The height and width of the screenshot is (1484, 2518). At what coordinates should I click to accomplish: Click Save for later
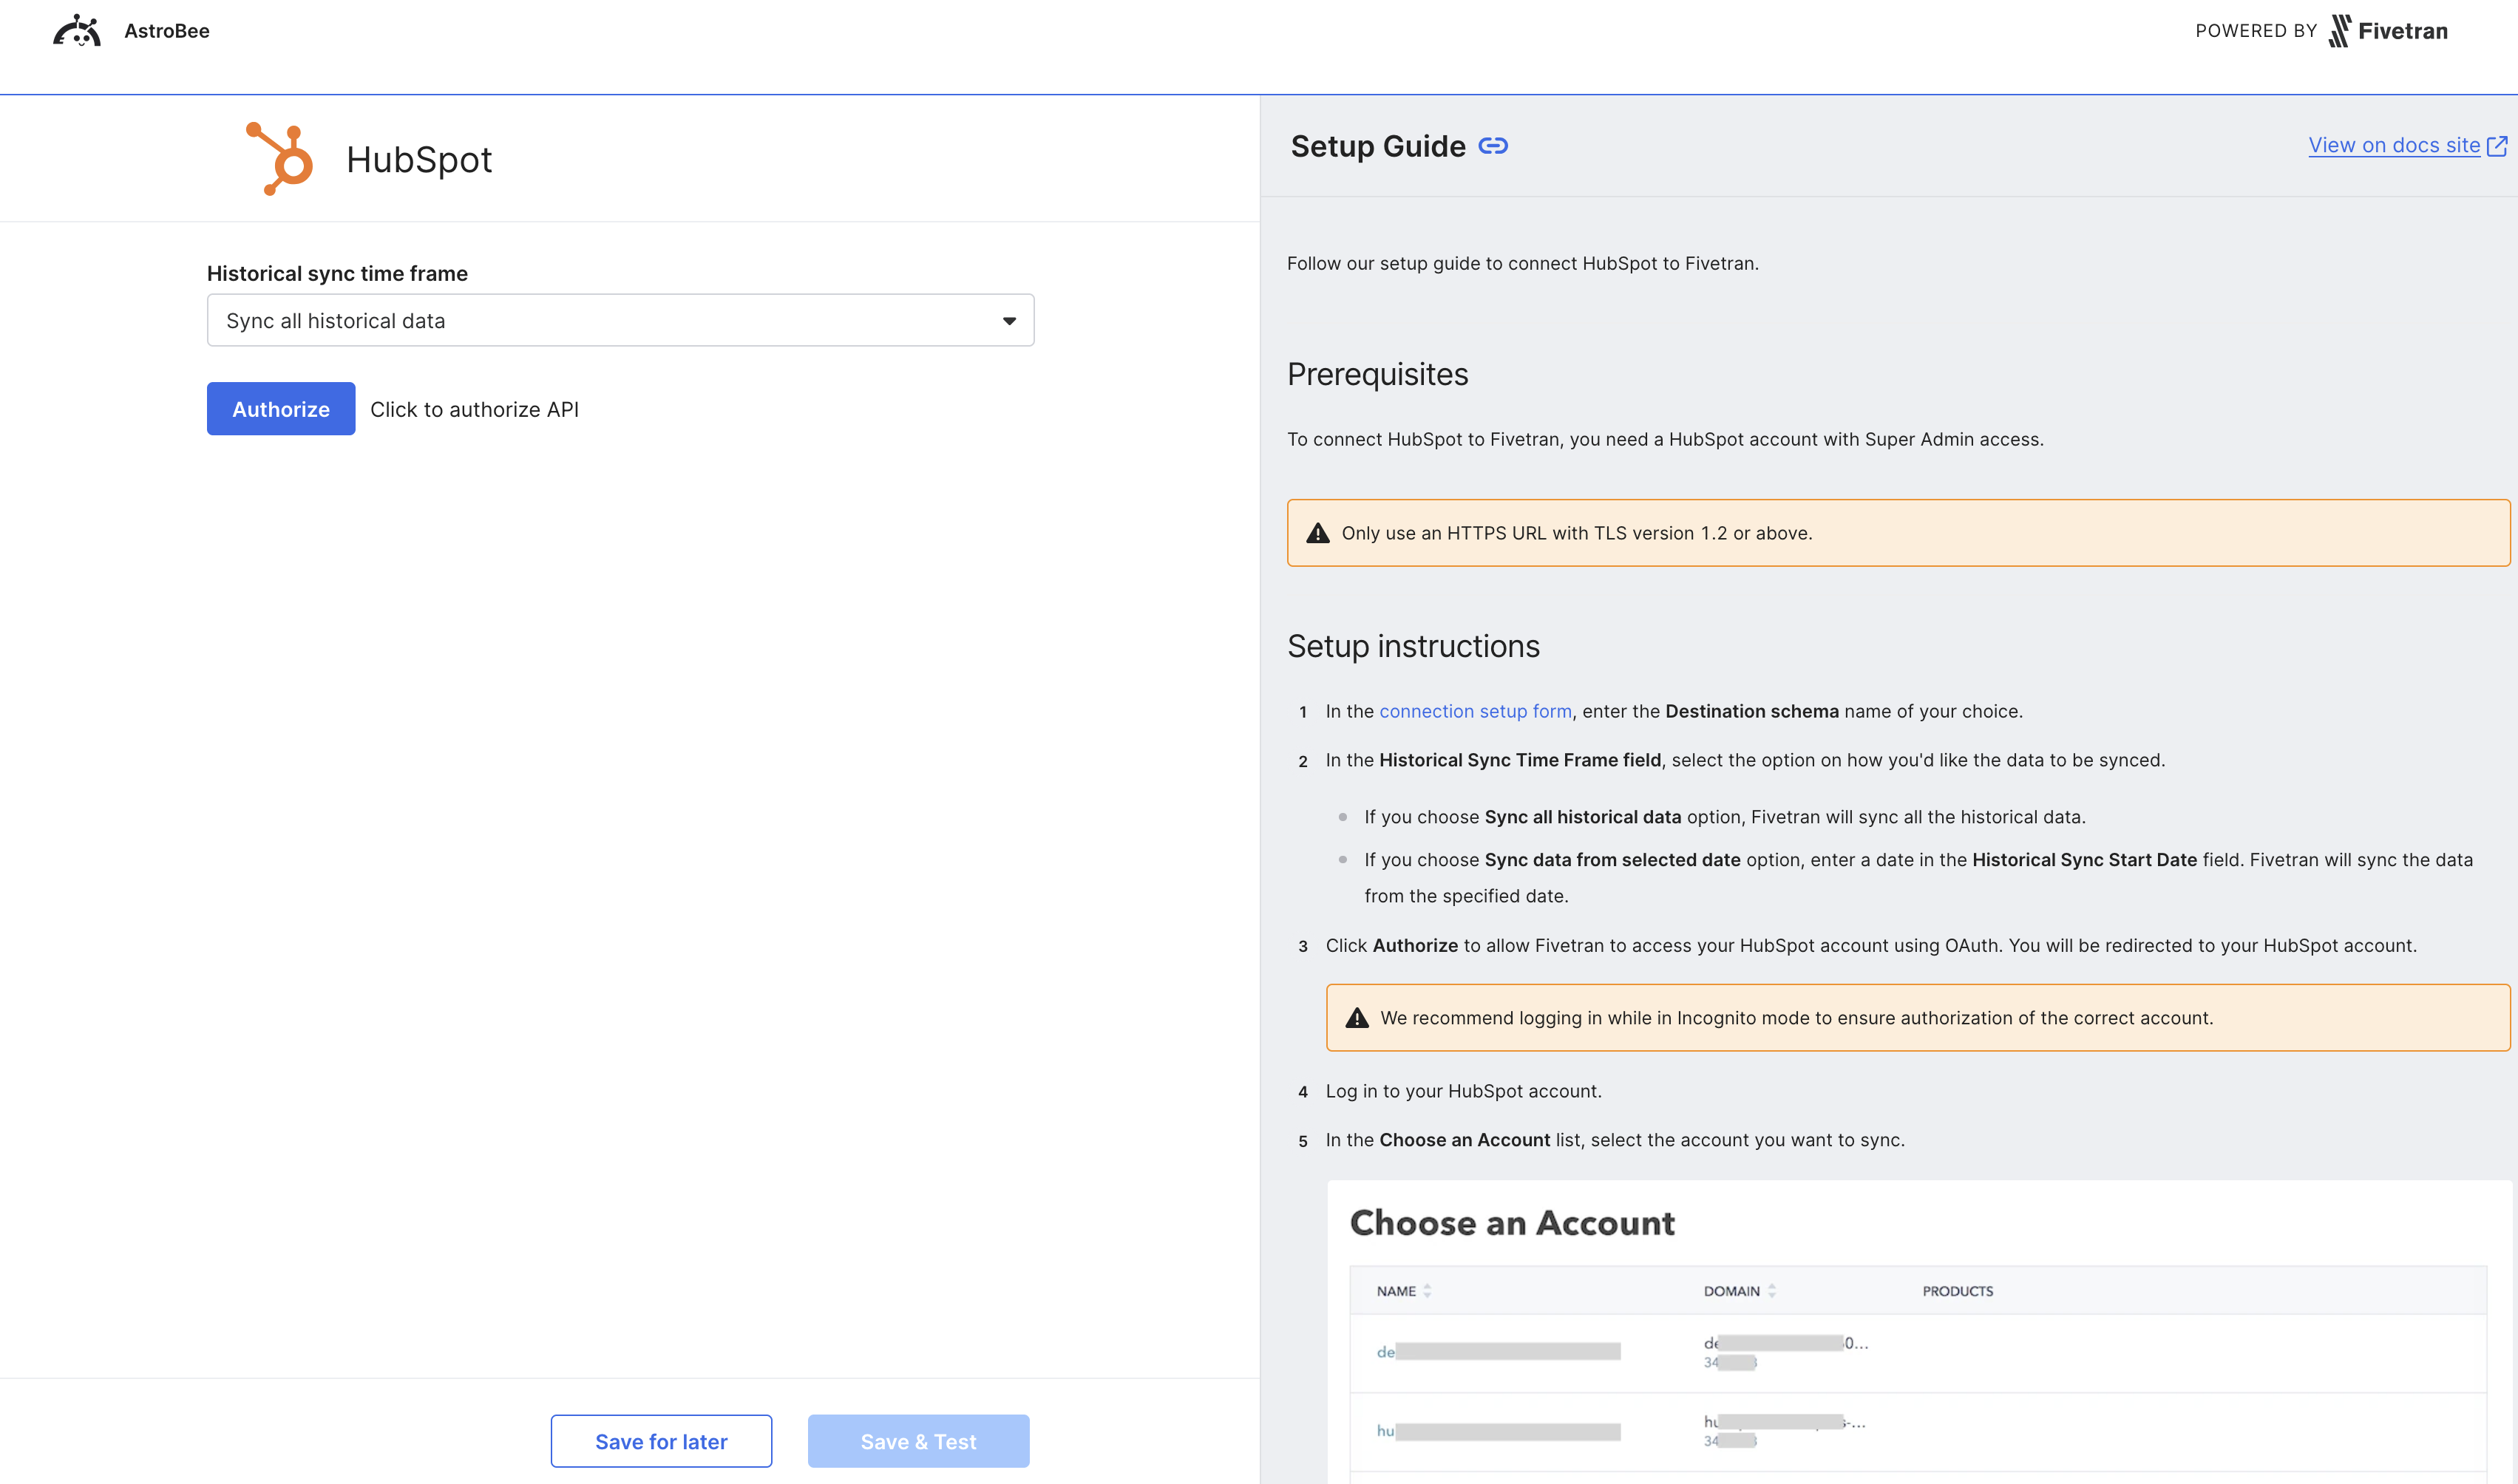tap(660, 1441)
